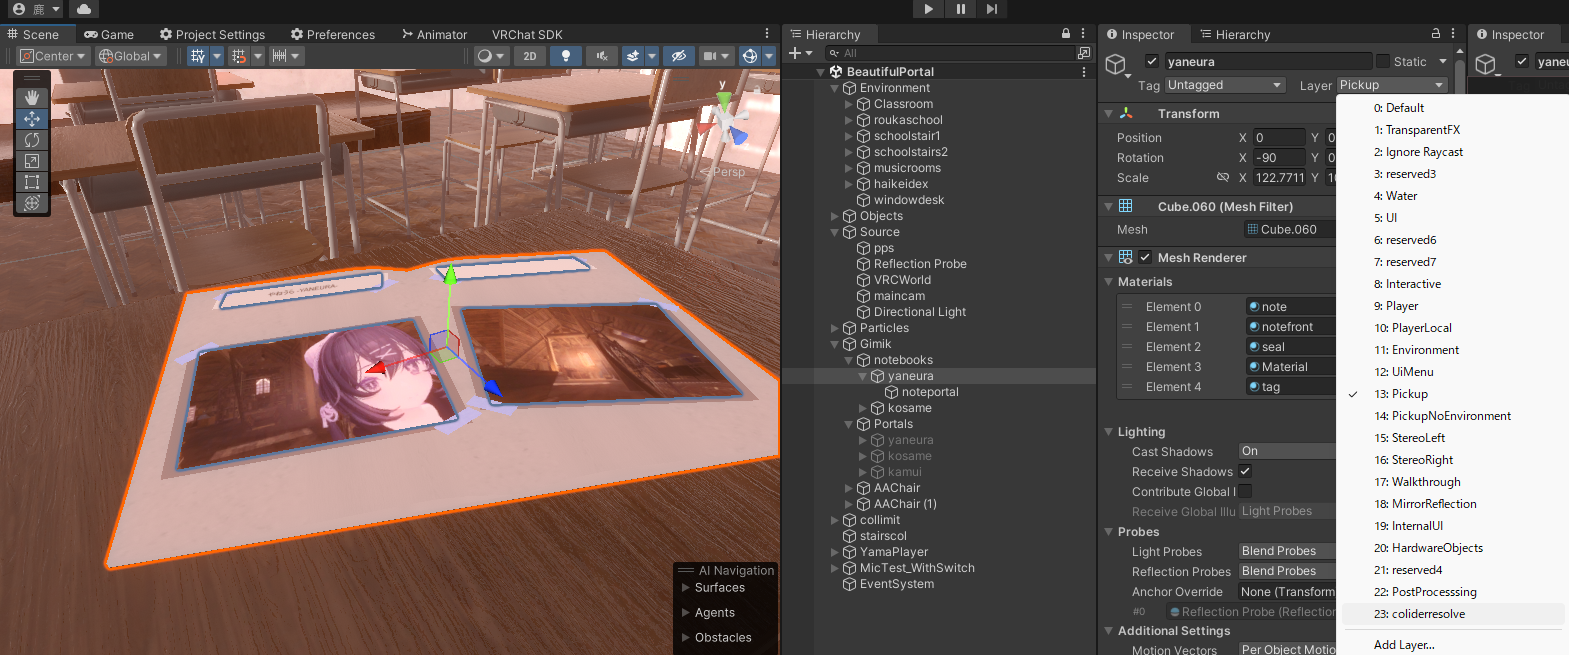Toggle hidden objects visibility in scene
This screenshot has height=655, width=1569.
[678, 56]
